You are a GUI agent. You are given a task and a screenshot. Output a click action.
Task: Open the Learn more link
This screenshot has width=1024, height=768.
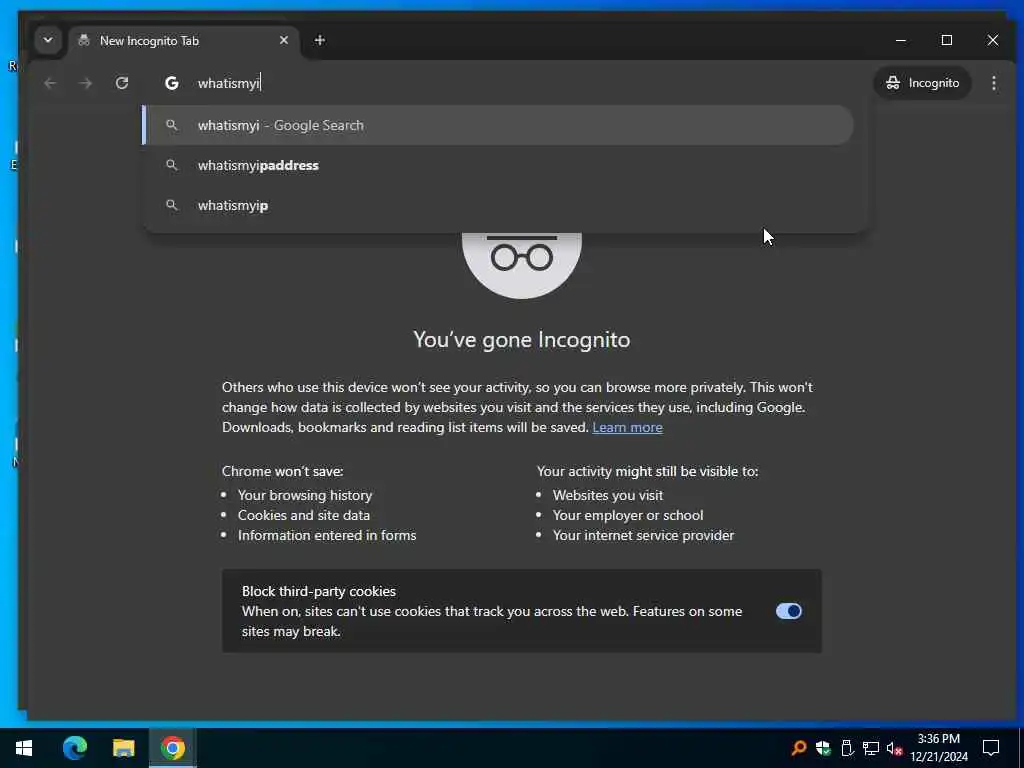(627, 427)
